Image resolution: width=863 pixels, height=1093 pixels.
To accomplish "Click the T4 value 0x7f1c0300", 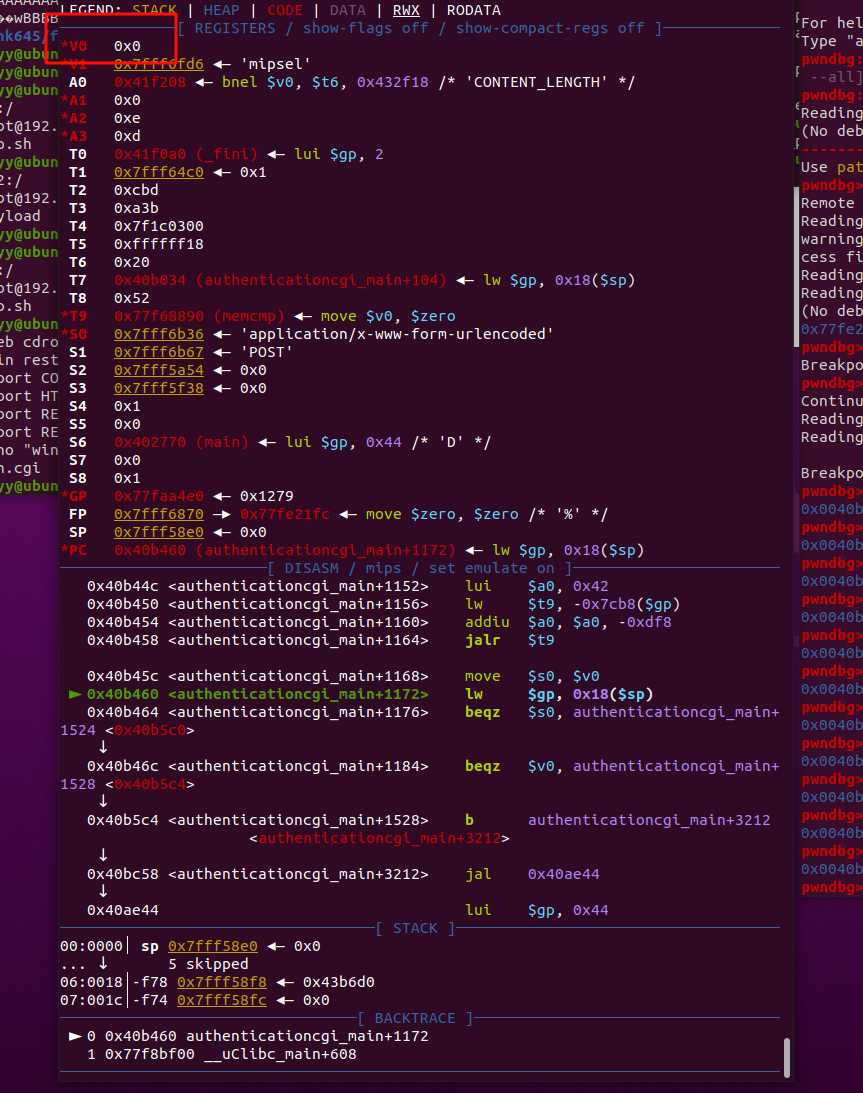I will tap(159, 227).
